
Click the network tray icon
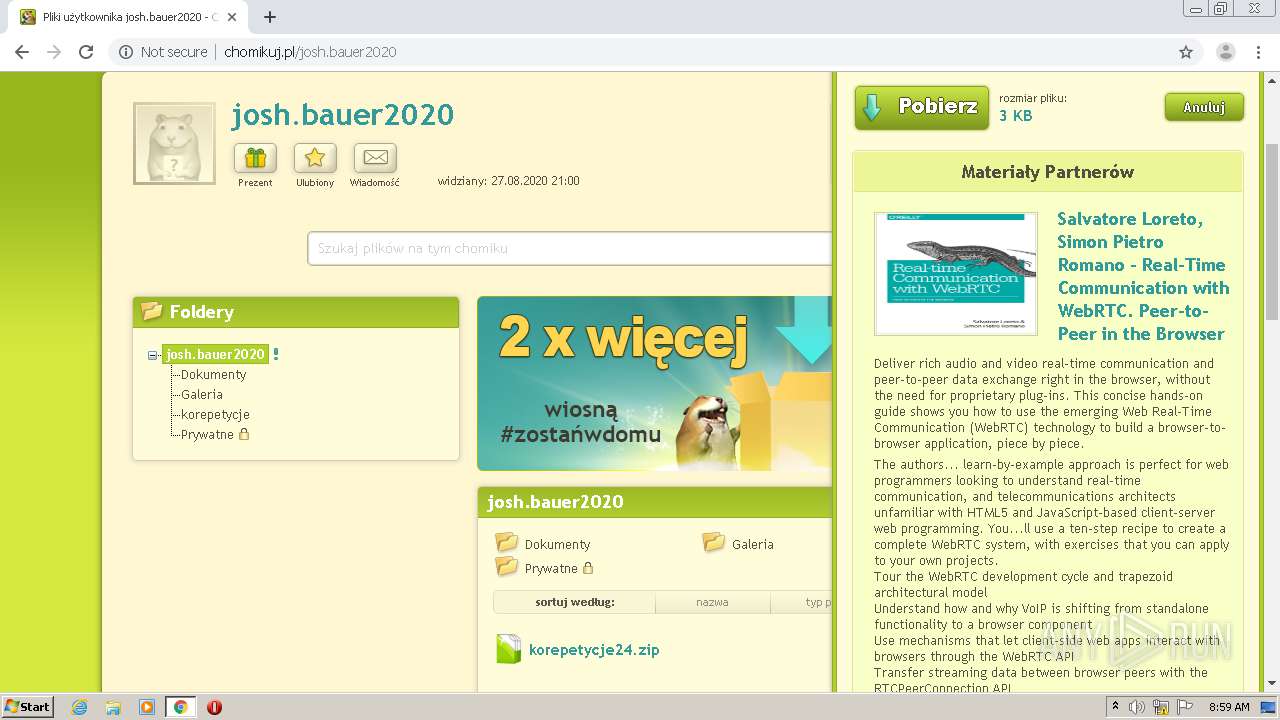point(1161,707)
